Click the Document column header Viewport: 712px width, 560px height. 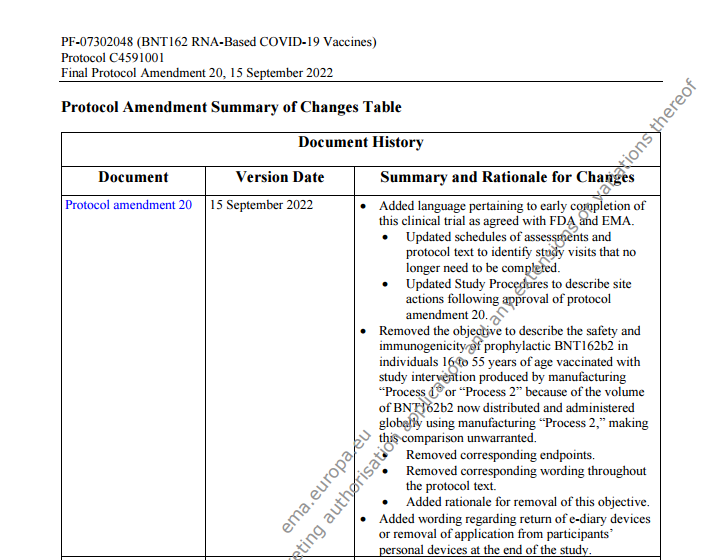133,177
